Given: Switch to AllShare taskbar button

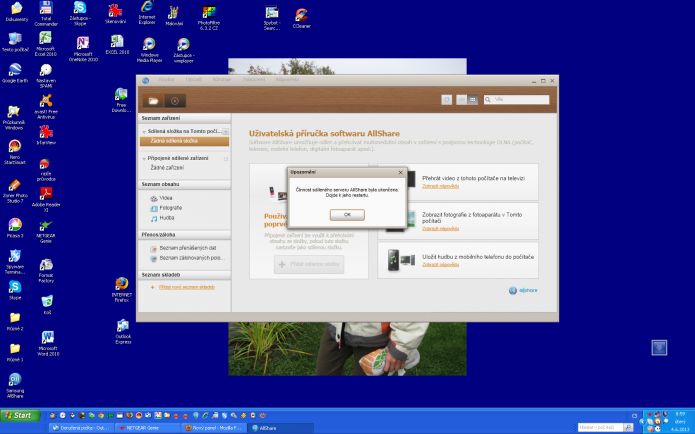Looking at the screenshot, I should click(x=281, y=428).
